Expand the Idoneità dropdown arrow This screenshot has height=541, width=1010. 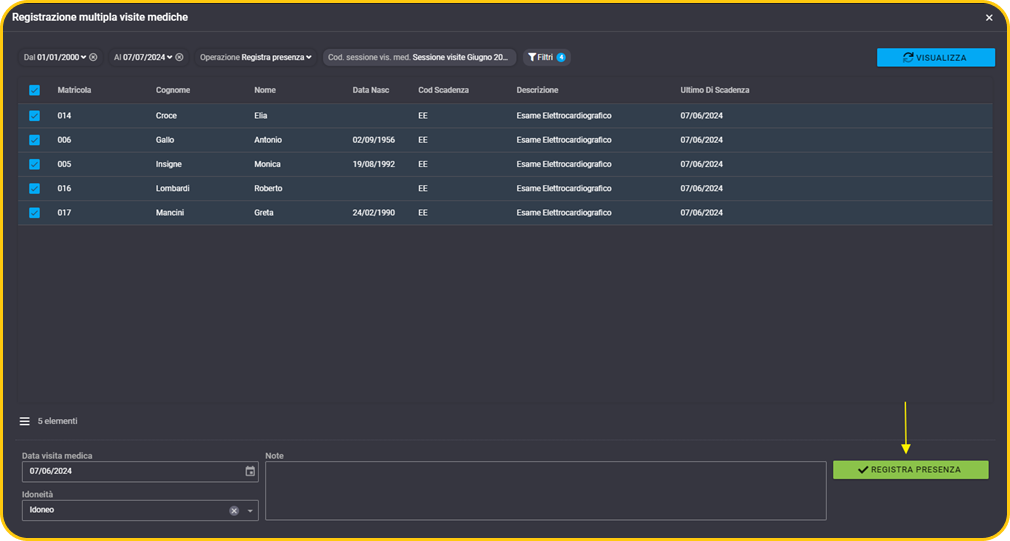[250, 511]
